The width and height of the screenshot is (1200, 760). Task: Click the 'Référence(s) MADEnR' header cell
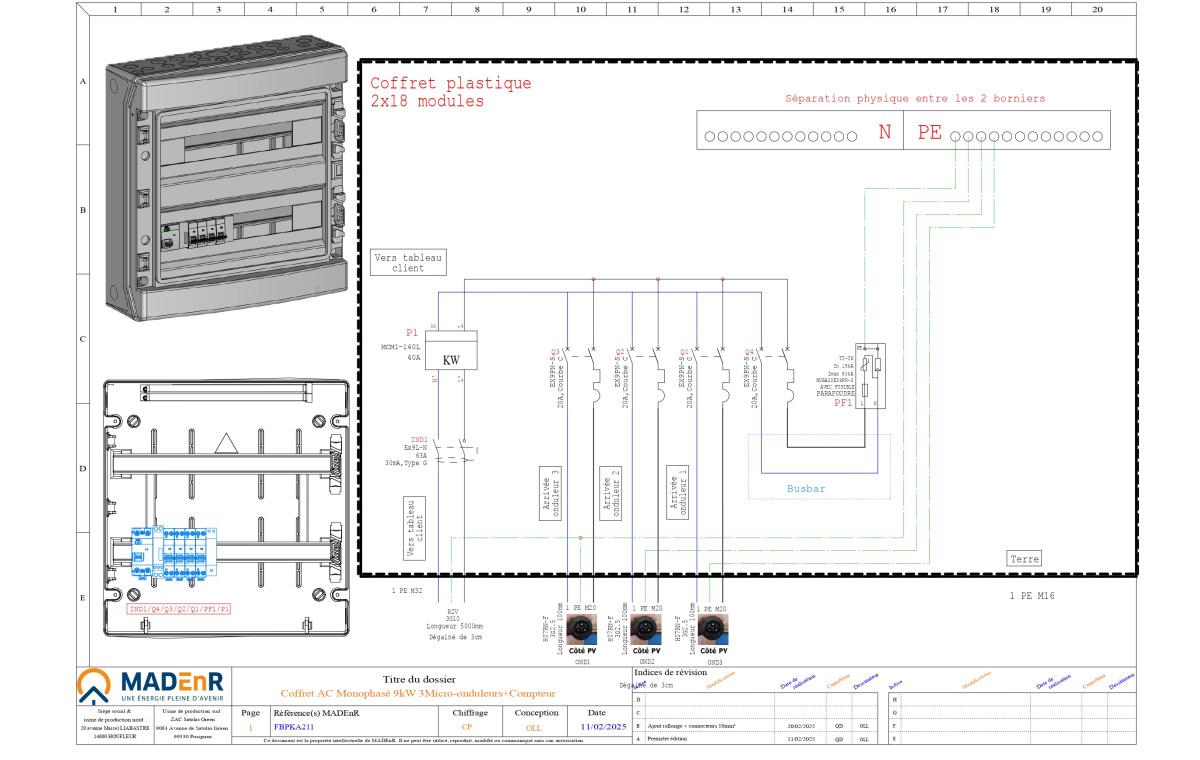pyautogui.click(x=316, y=712)
